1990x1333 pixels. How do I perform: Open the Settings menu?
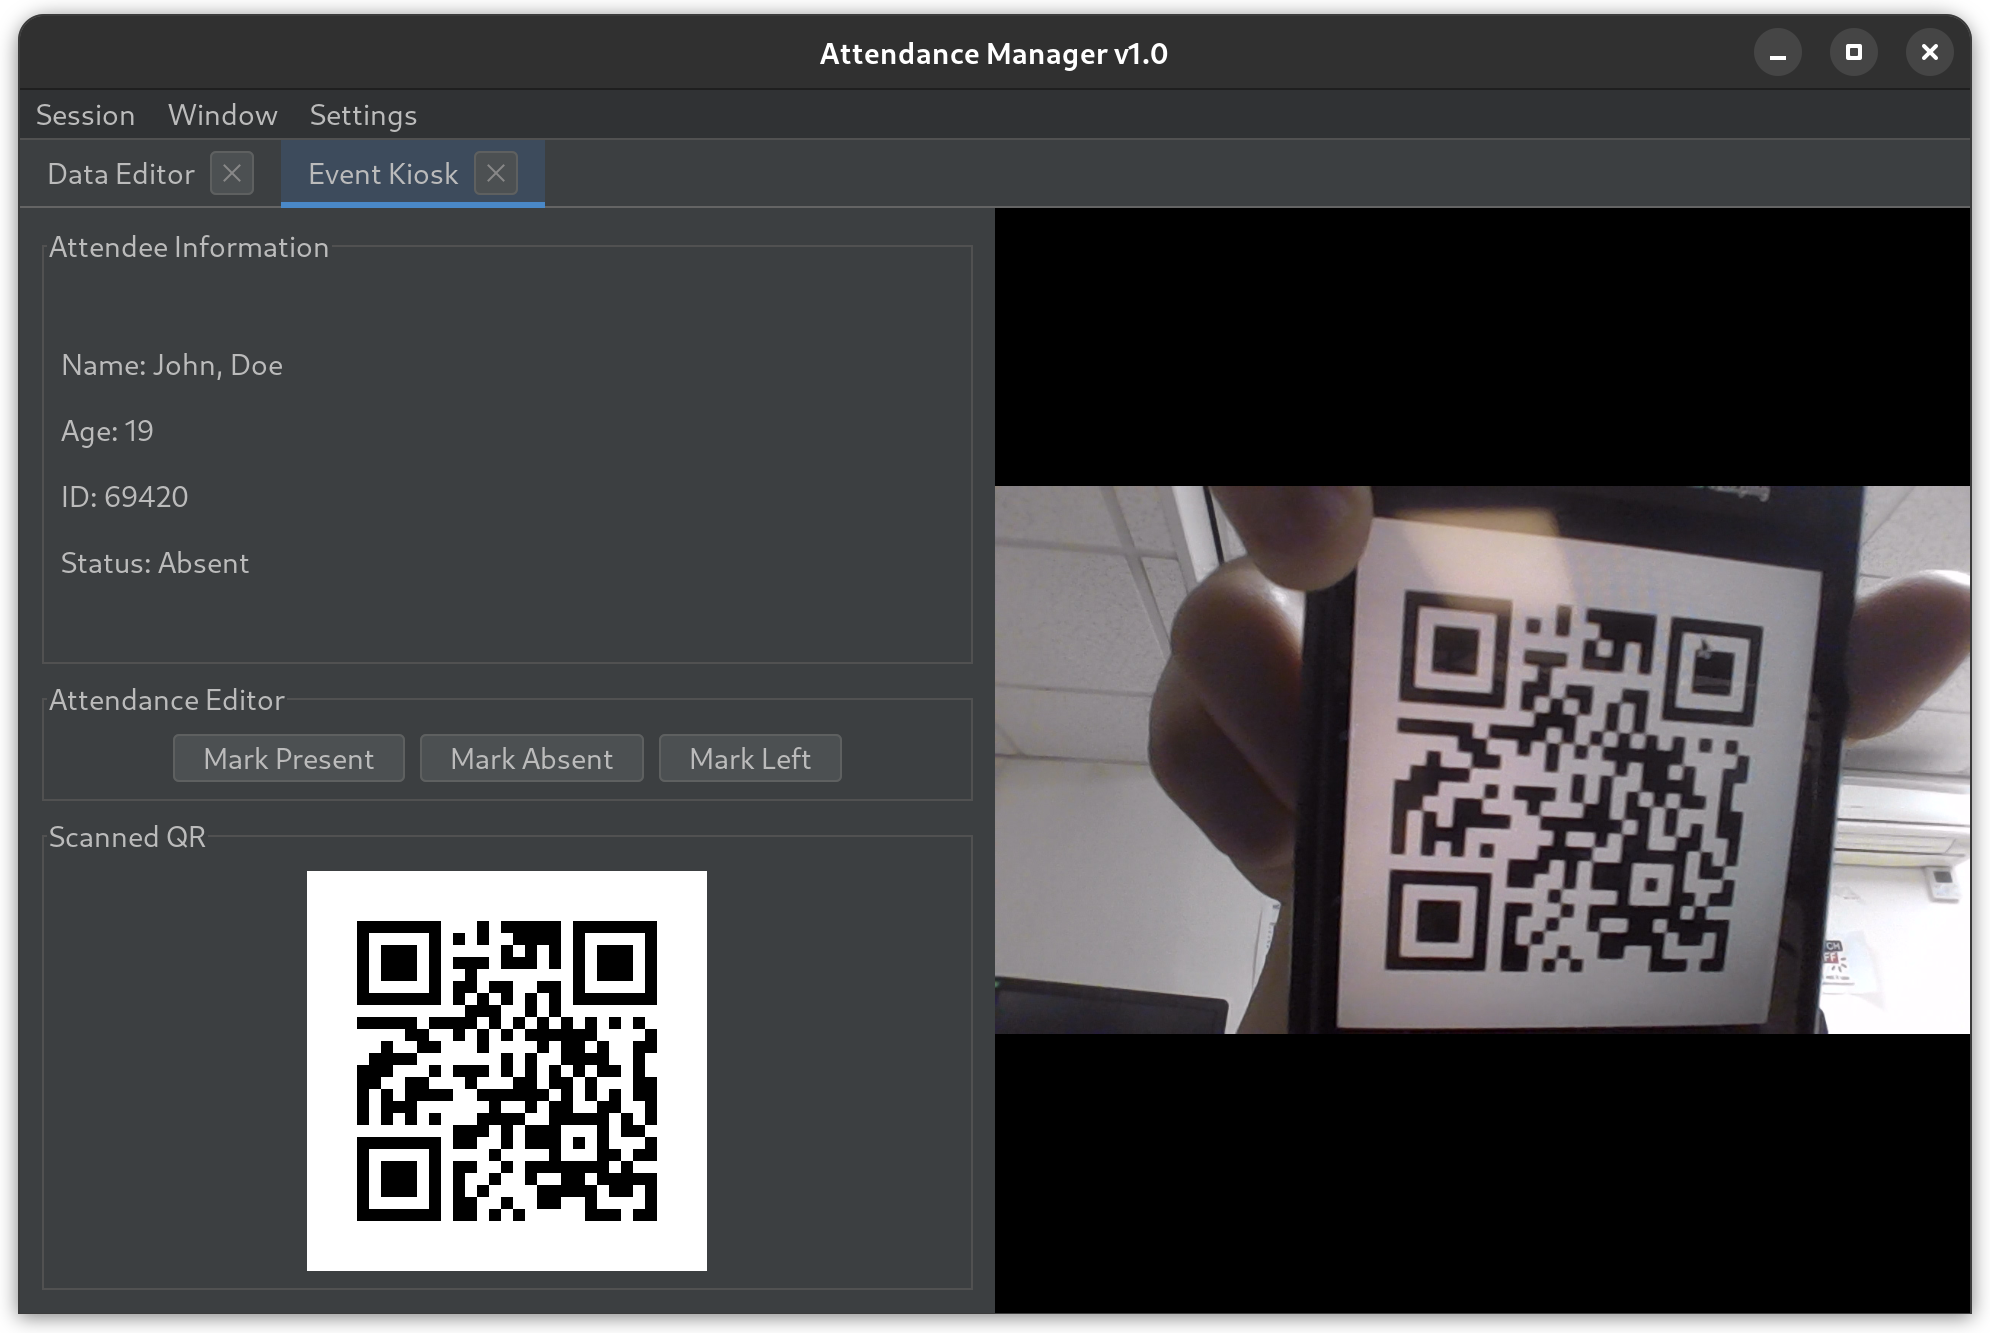tap(363, 115)
